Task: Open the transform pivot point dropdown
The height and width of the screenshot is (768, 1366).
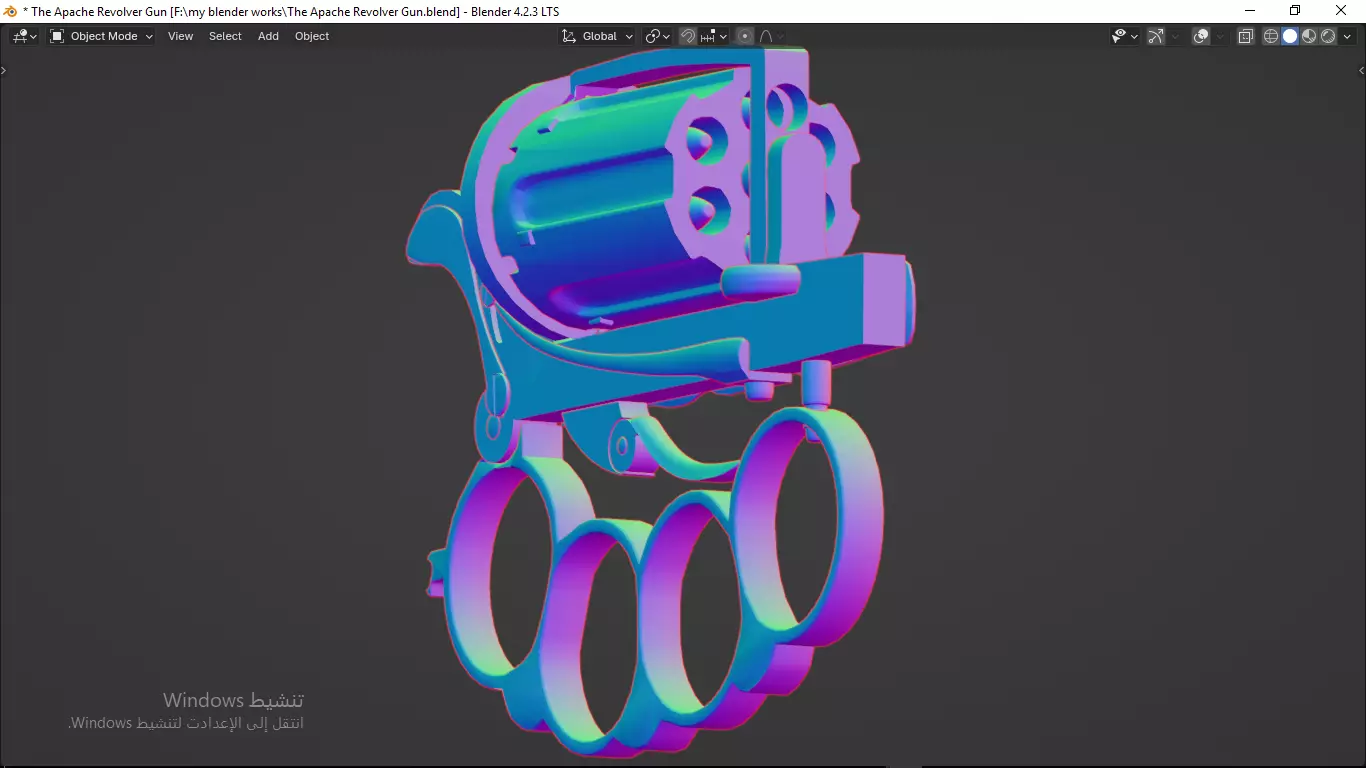Action: (657, 36)
